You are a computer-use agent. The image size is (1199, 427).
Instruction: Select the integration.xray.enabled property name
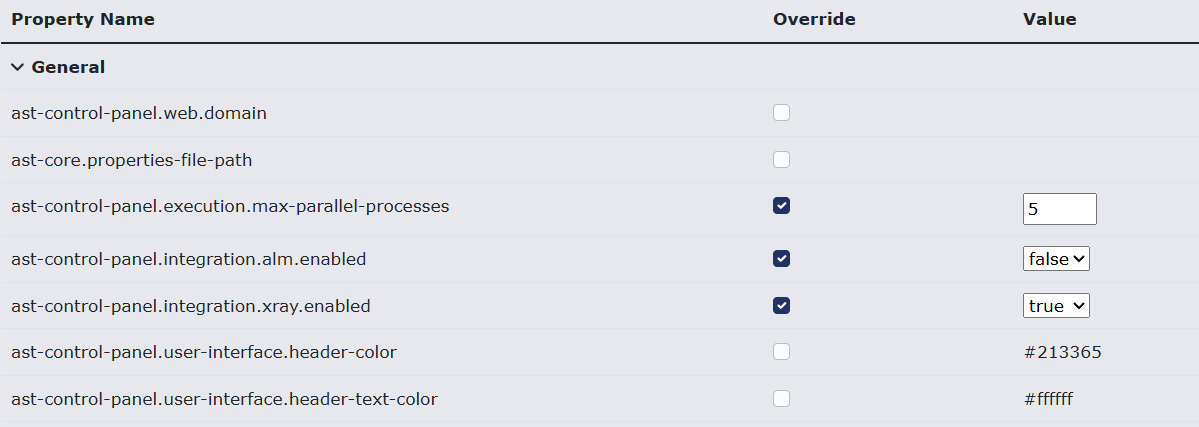pos(191,306)
